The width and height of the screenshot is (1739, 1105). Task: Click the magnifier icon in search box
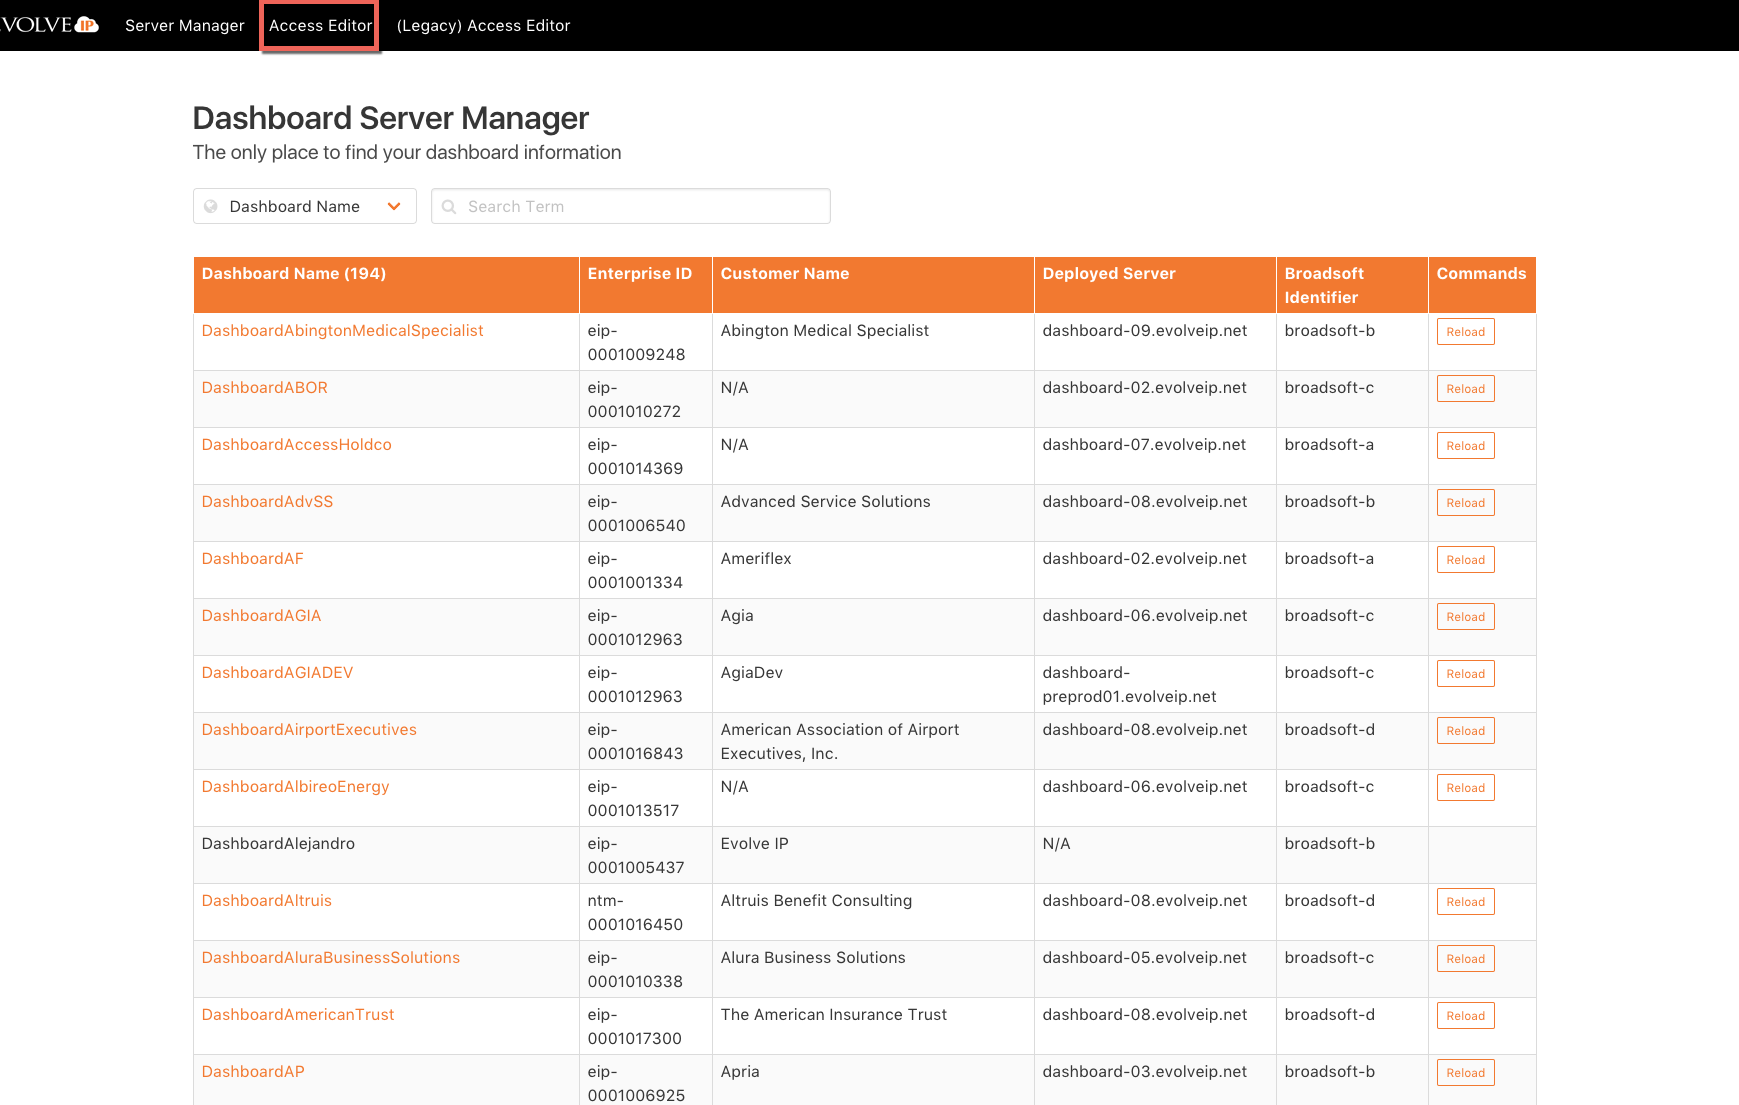point(449,207)
